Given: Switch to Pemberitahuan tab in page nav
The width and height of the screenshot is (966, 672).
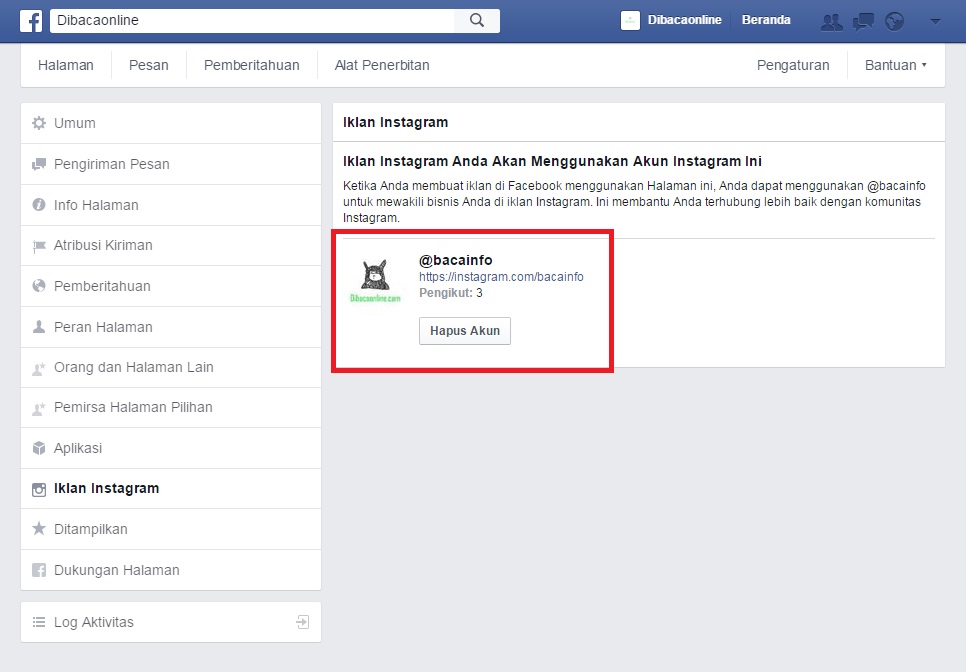Looking at the screenshot, I should tap(251, 65).
